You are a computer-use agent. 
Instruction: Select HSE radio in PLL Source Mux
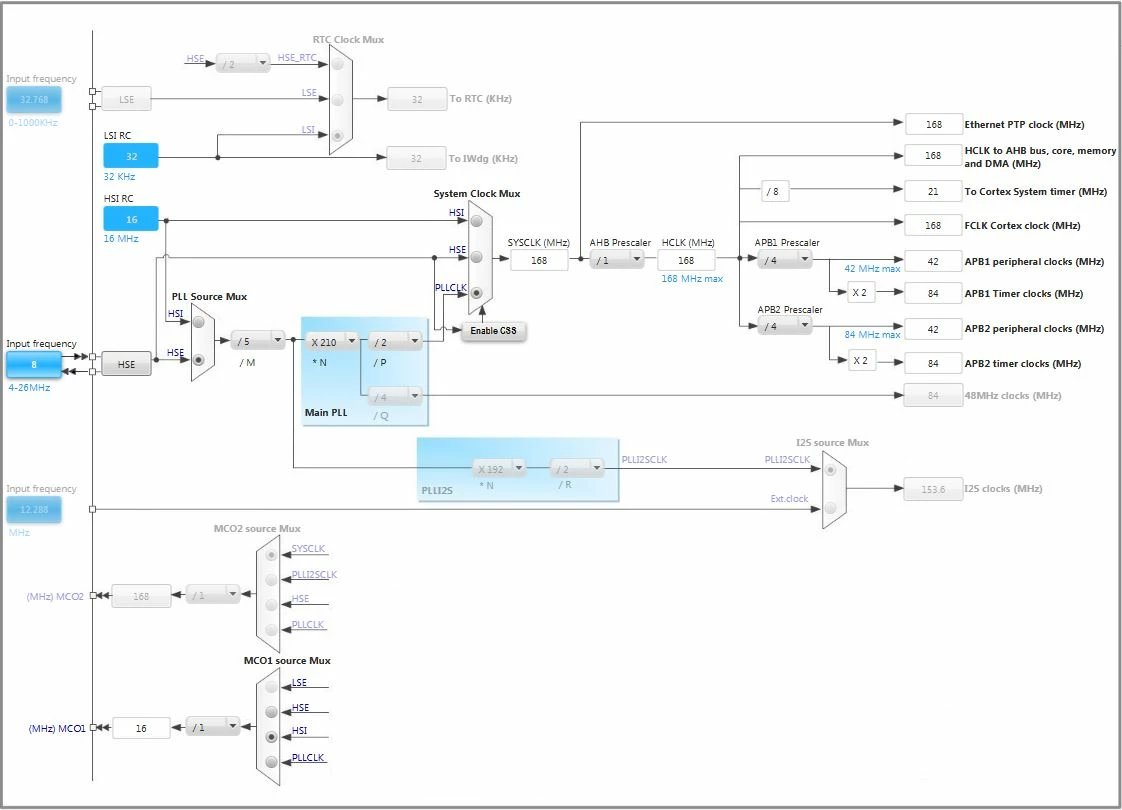(x=199, y=360)
